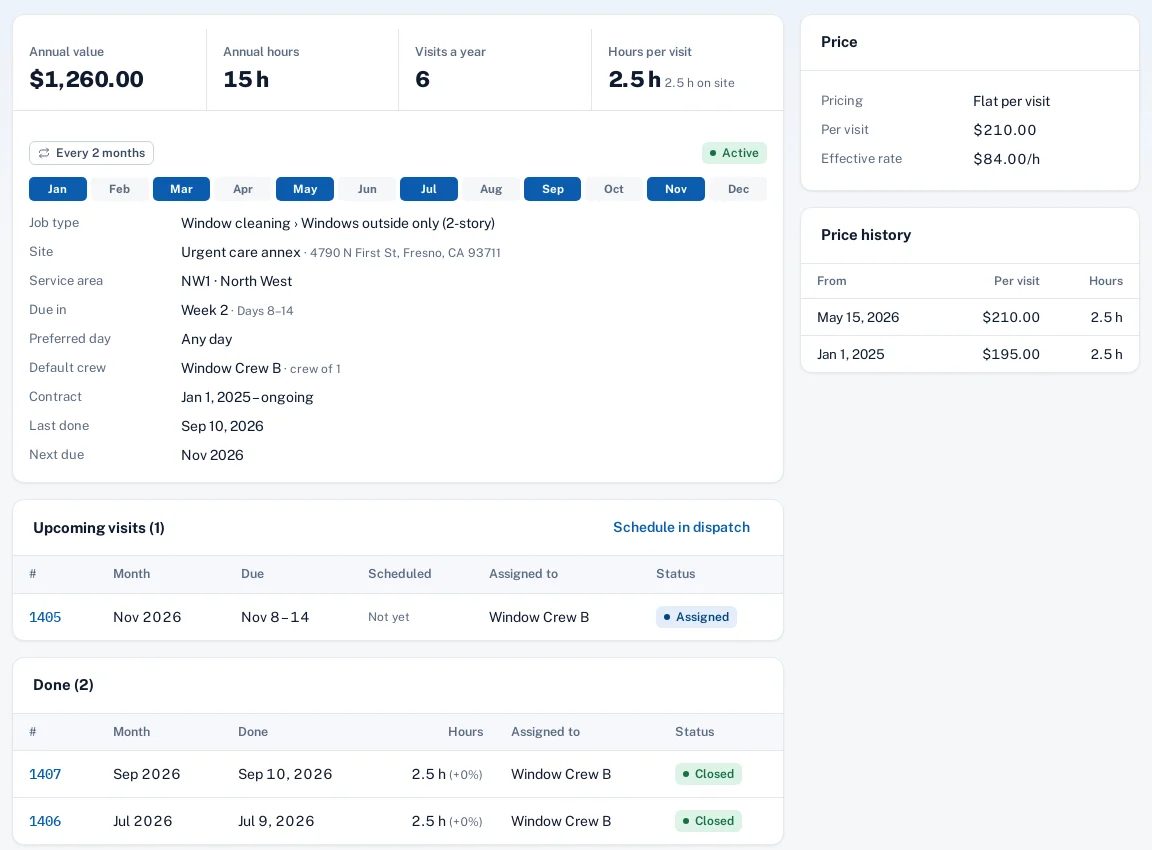Toggle the Apr month chip
Screen dimensions: 1152x850
click(x=243, y=189)
